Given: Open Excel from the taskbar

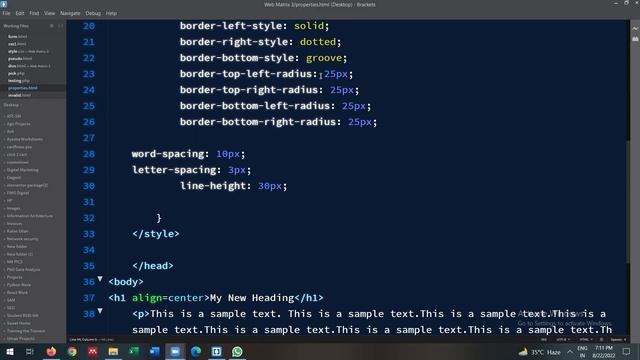Looking at the screenshot, I should coord(134,351).
